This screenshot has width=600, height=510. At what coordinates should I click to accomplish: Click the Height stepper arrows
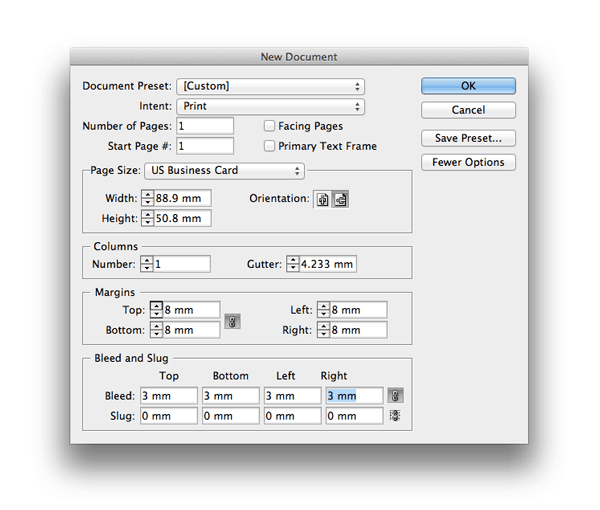pos(148,218)
